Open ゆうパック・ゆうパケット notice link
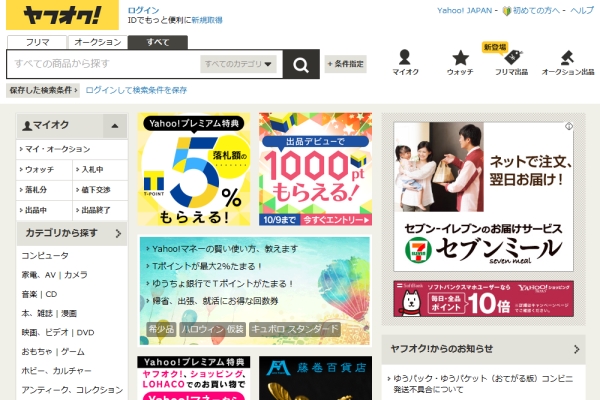The image size is (600, 400). tap(483, 384)
